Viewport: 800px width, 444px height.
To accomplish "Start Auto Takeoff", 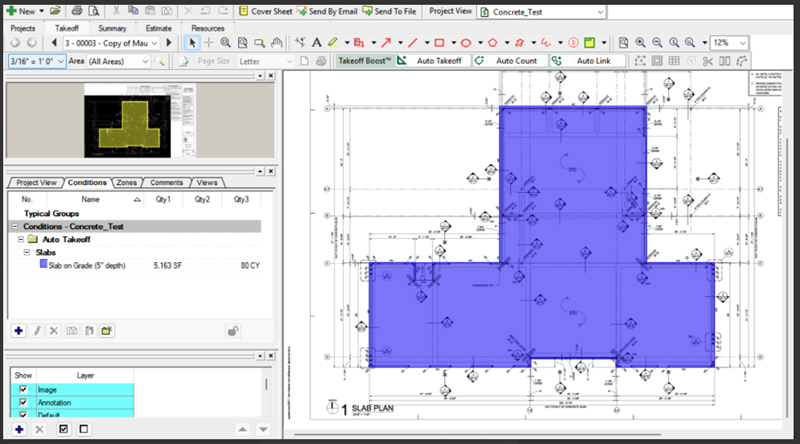I will (x=432, y=61).
